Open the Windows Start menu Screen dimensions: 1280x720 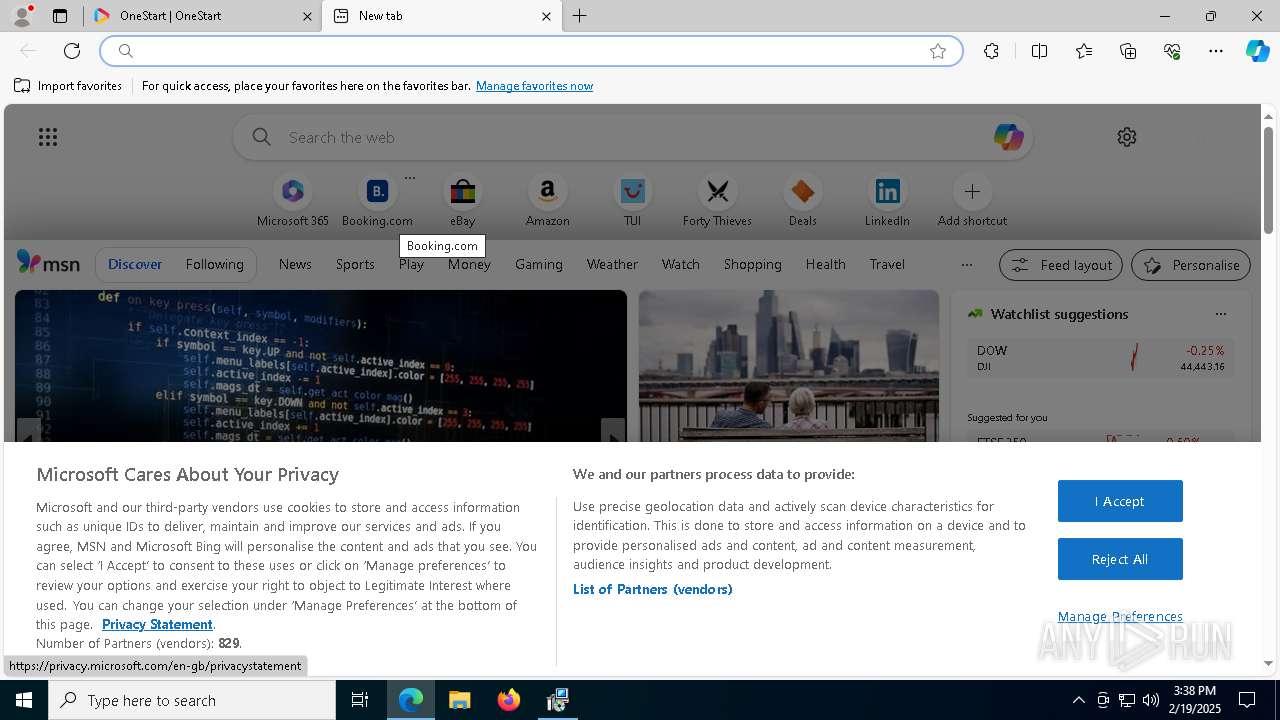(24, 700)
